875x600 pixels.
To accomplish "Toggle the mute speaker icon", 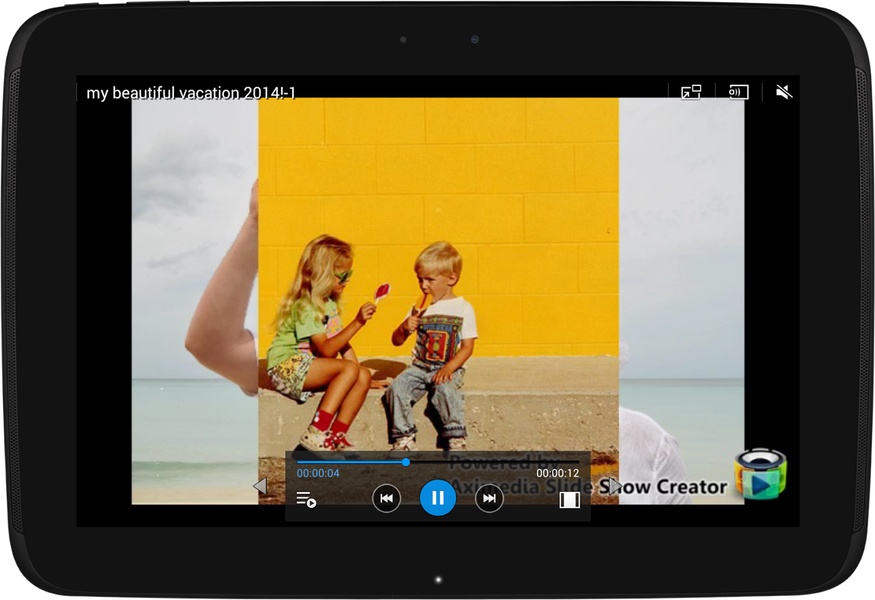I will [784, 92].
